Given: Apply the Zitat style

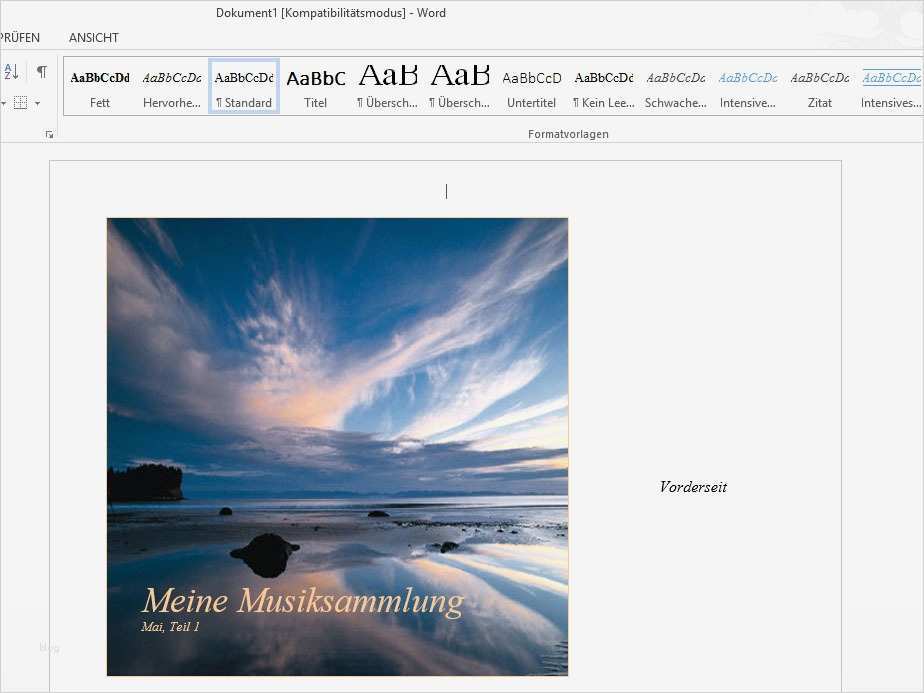Looking at the screenshot, I should 820,87.
